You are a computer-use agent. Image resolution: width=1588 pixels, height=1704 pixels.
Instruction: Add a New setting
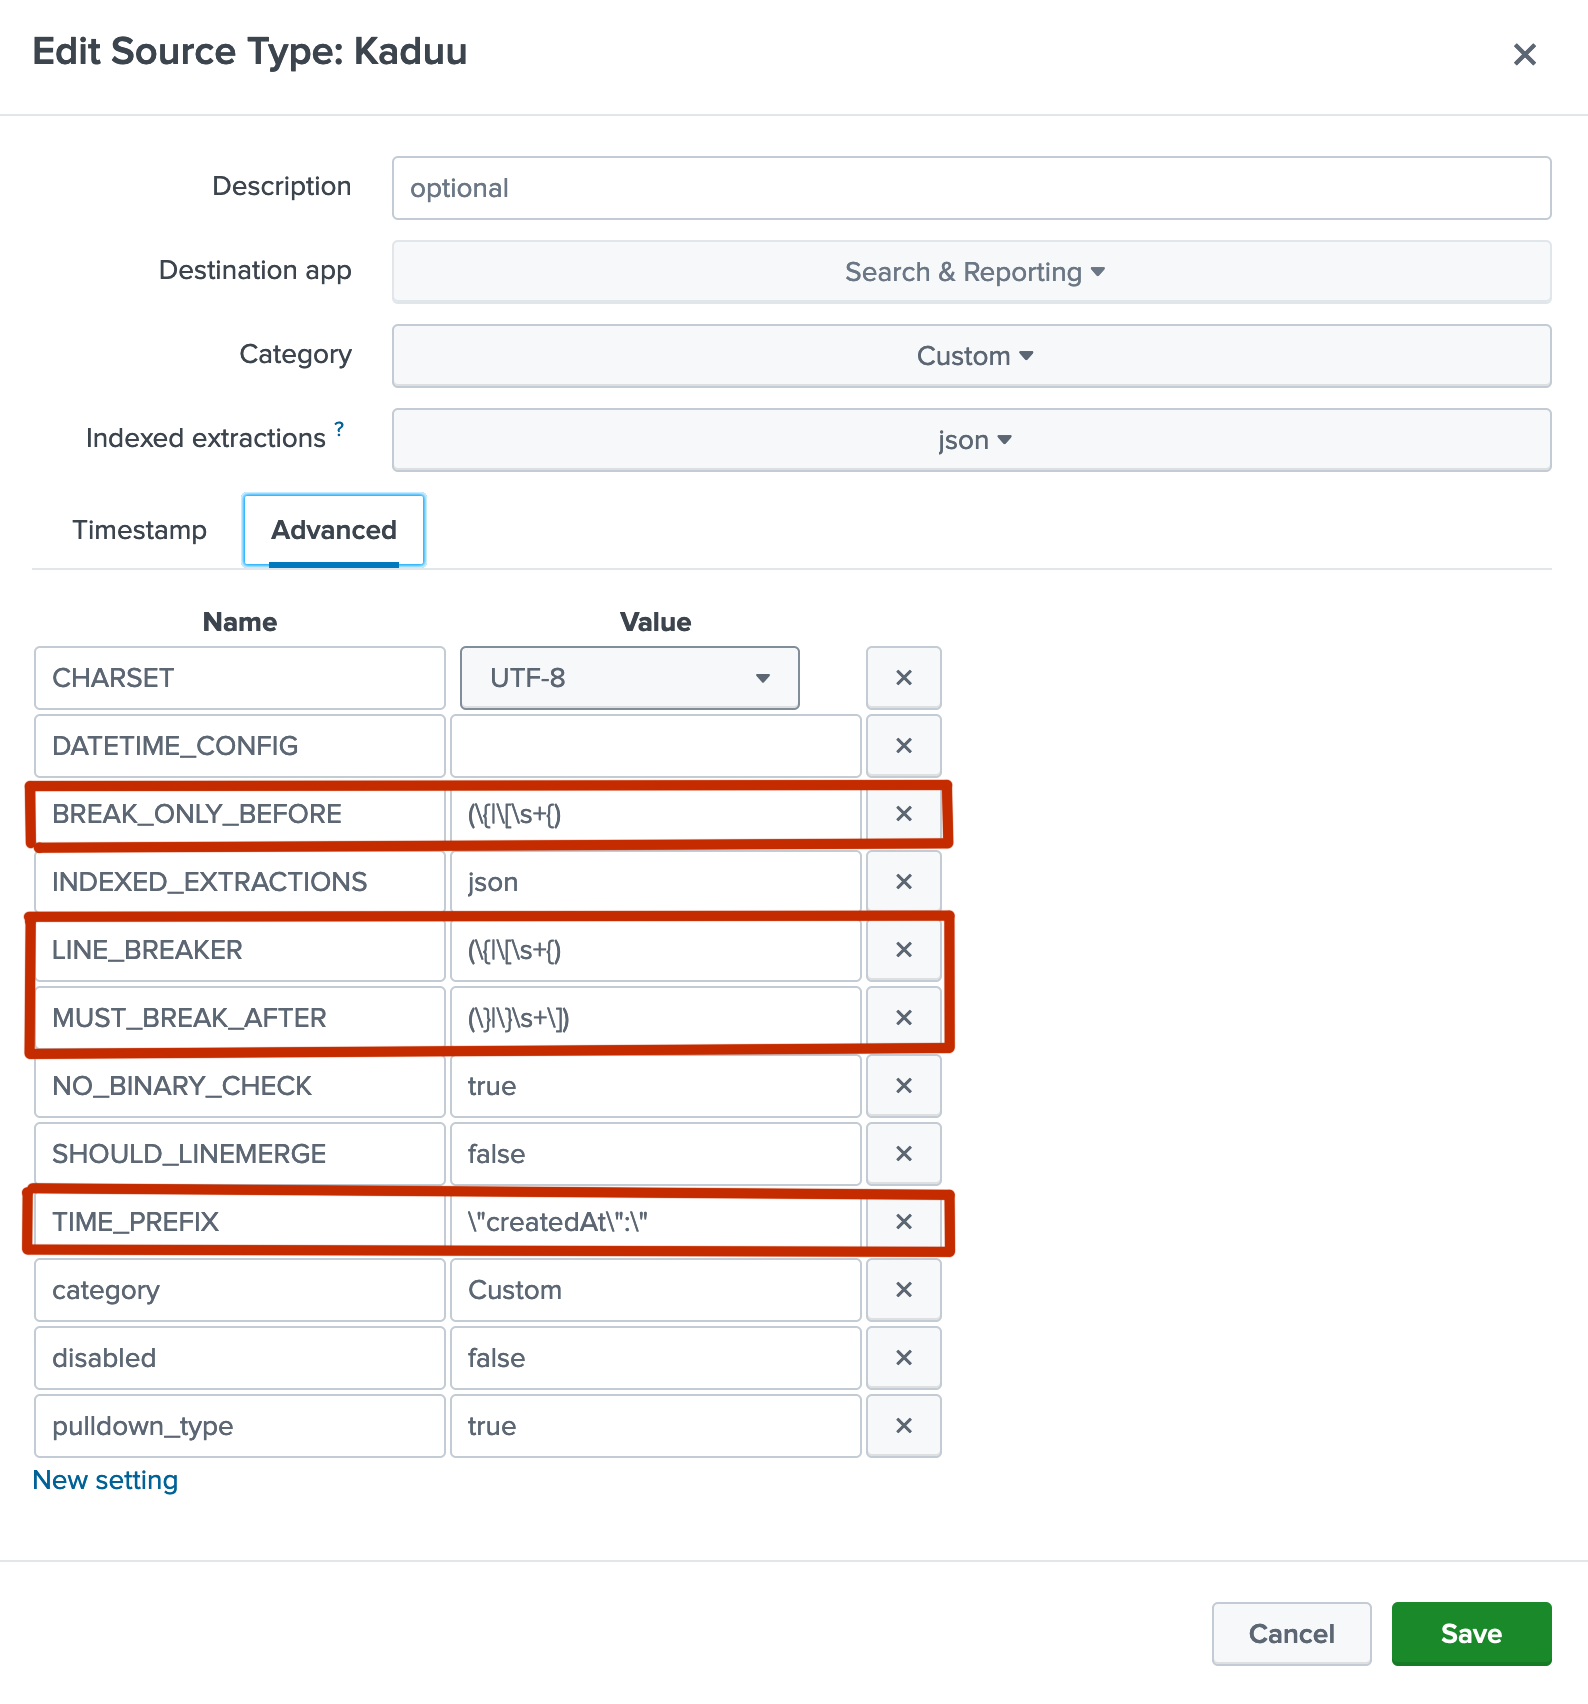[106, 1480]
